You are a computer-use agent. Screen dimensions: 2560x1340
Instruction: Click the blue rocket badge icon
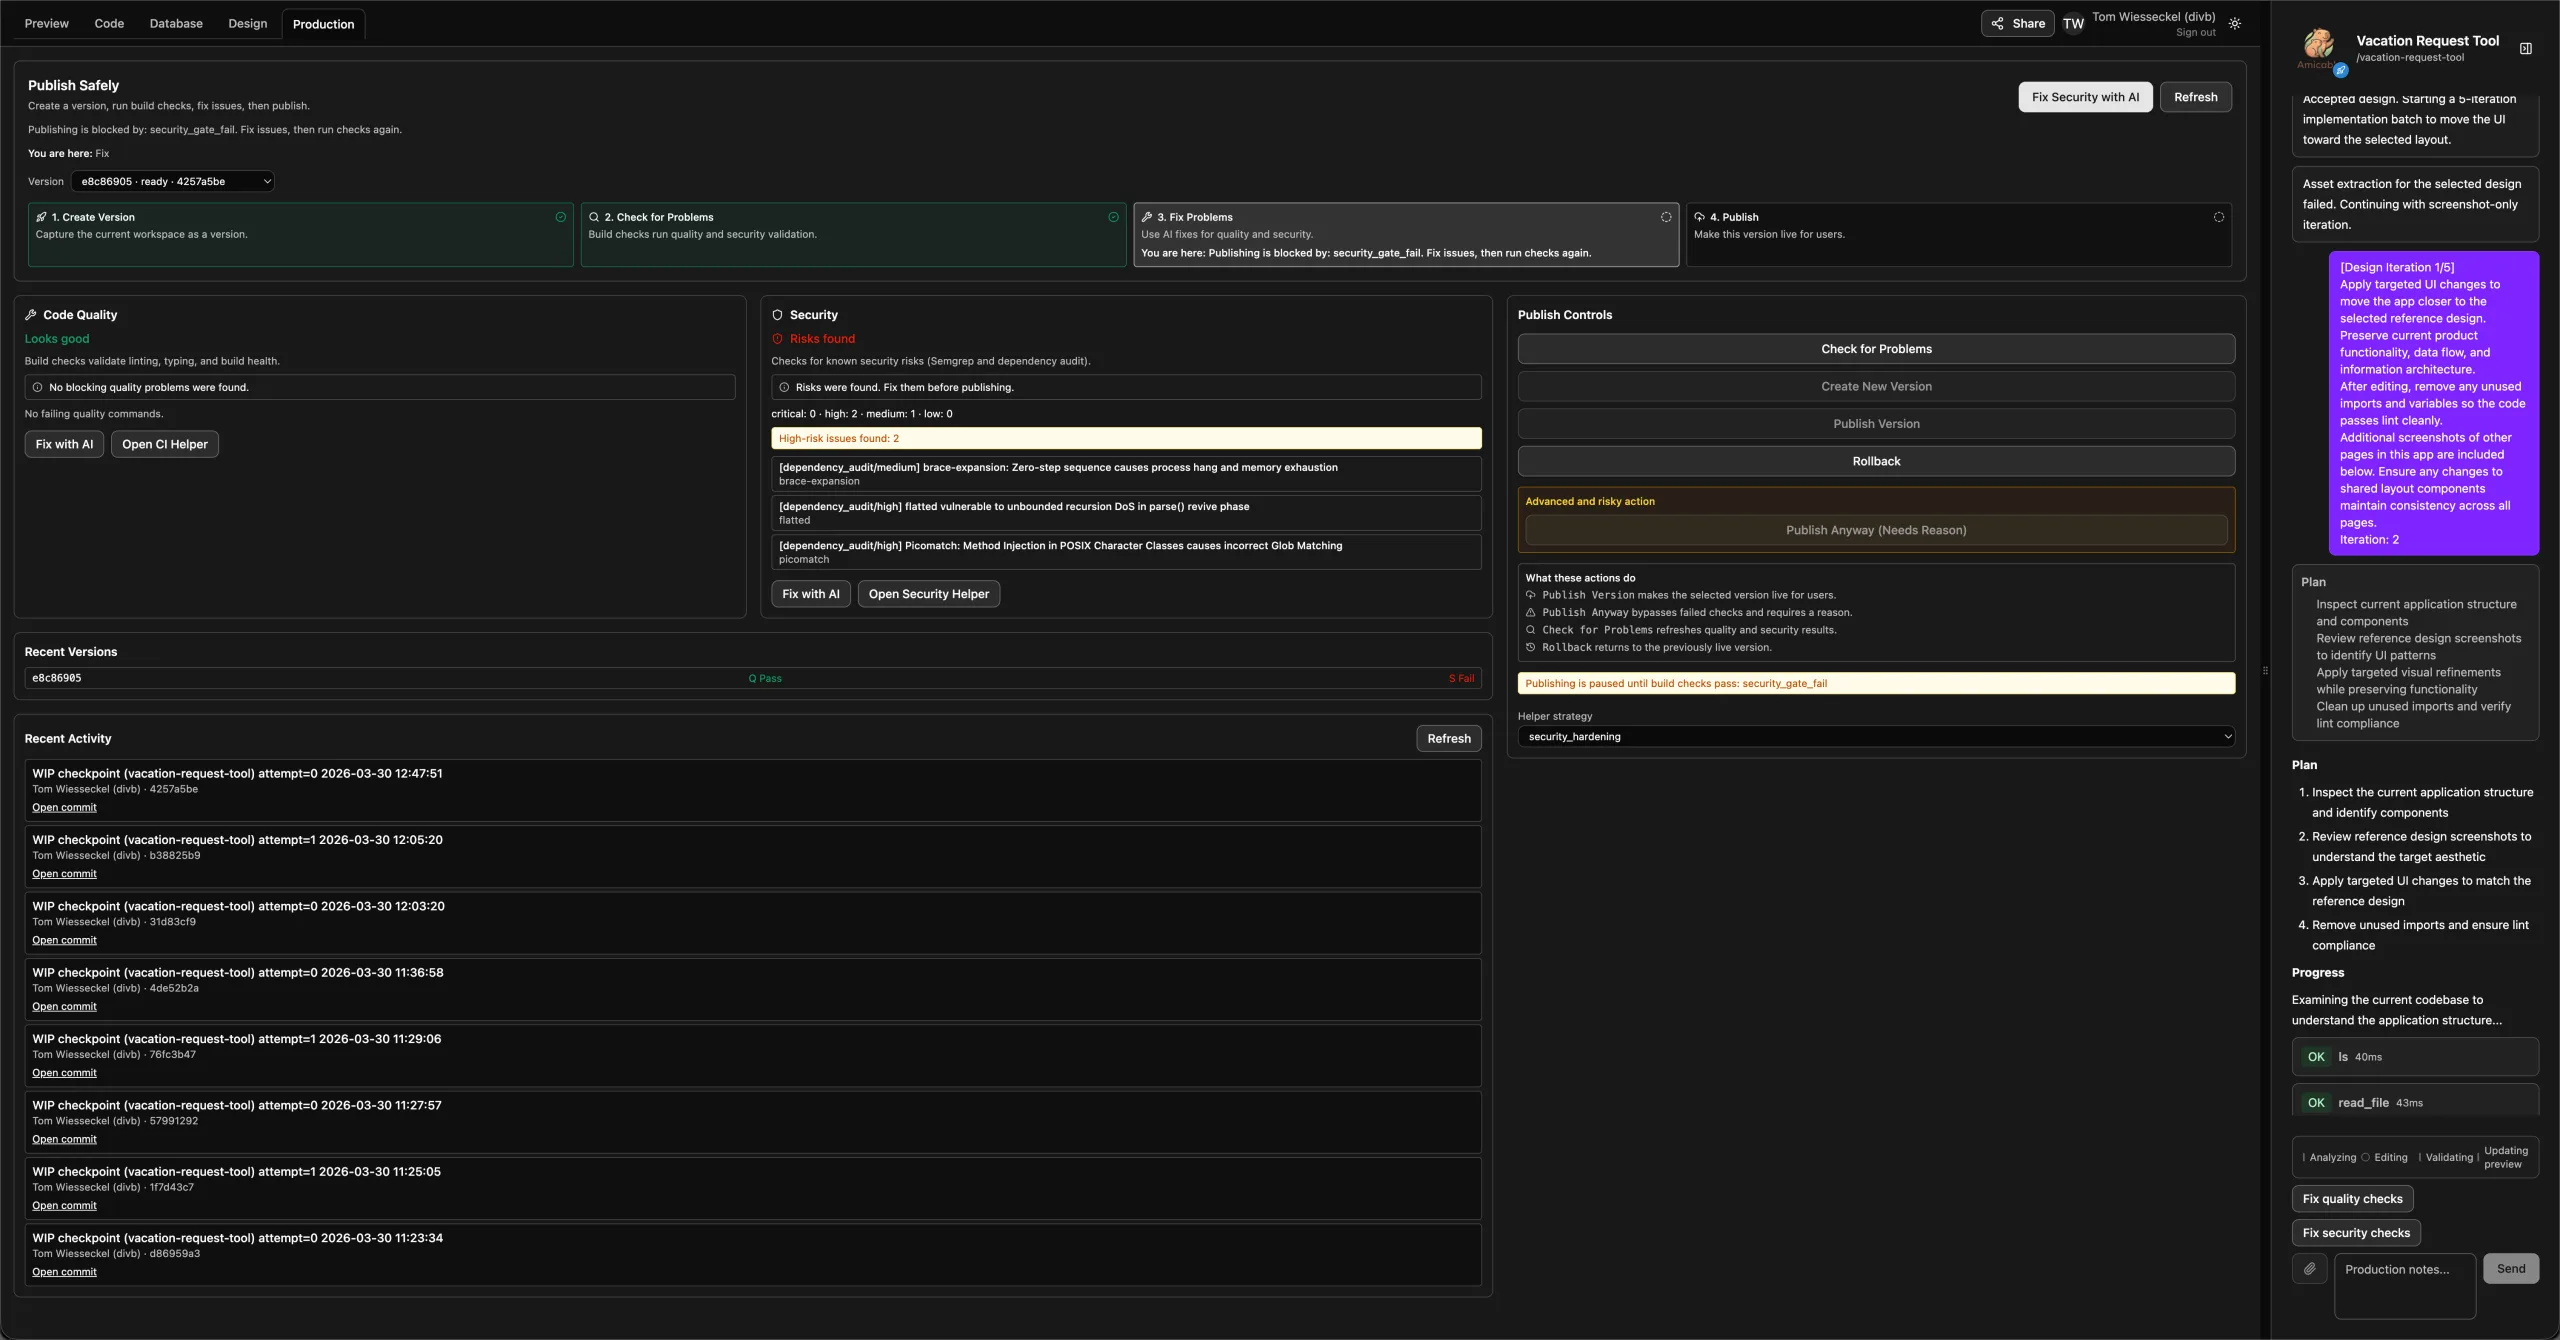coord(2341,70)
